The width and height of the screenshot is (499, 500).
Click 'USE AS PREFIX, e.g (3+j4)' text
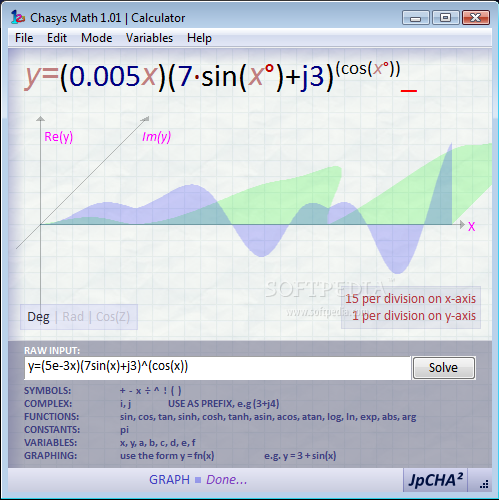[x=223, y=404]
